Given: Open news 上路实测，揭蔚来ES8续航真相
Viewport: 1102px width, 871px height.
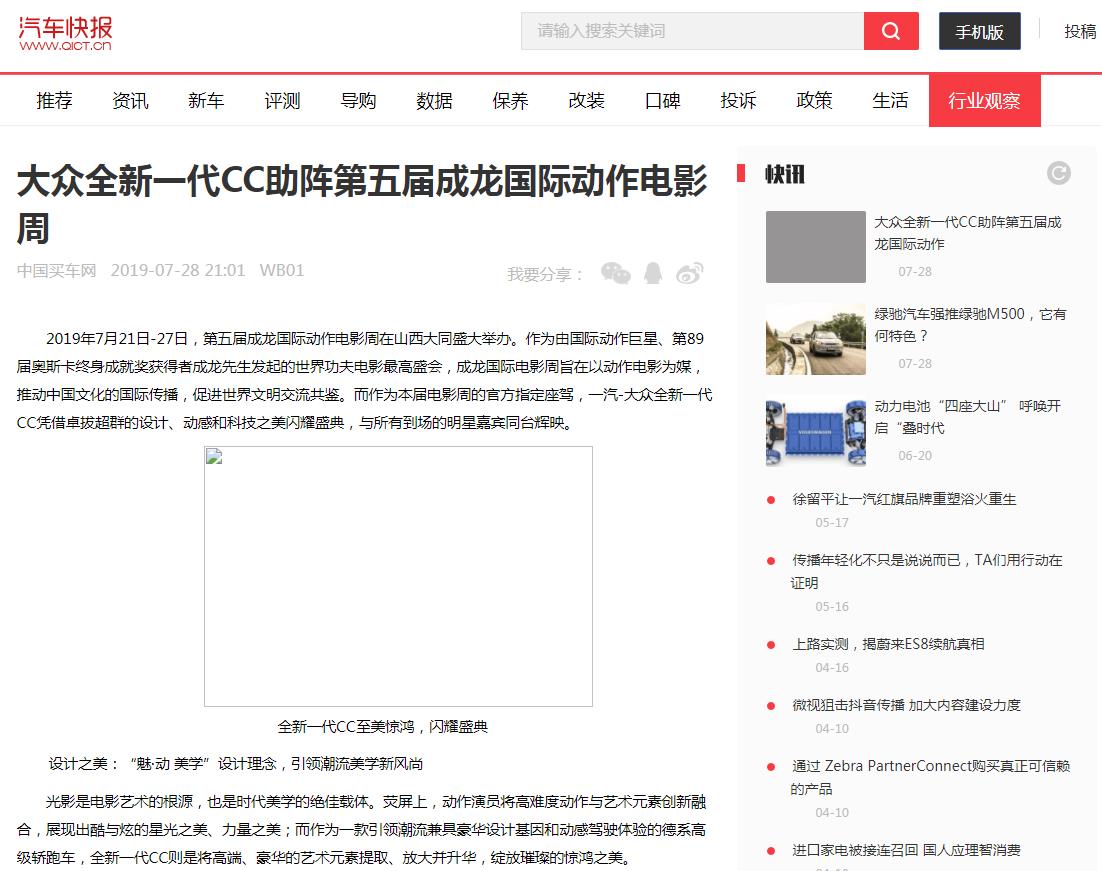Looking at the screenshot, I should click(888, 644).
